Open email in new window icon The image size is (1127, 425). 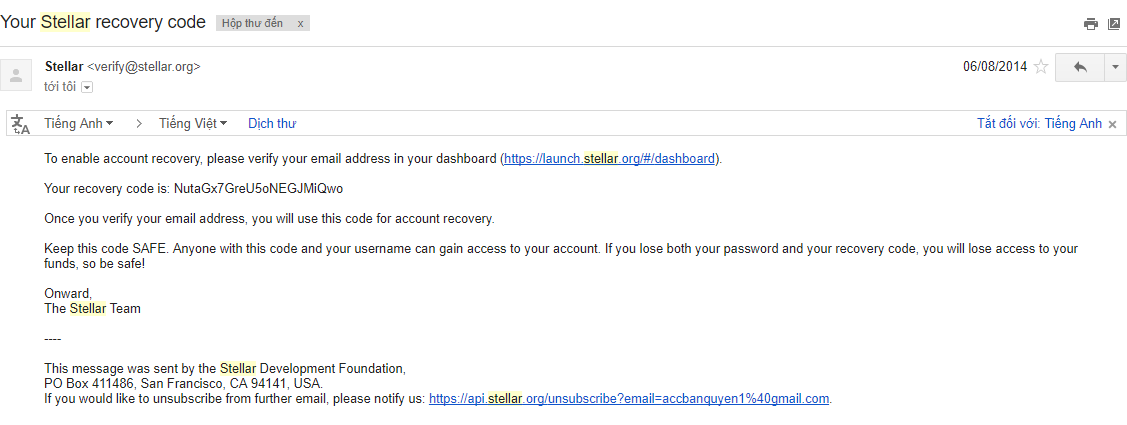click(1114, 24)
